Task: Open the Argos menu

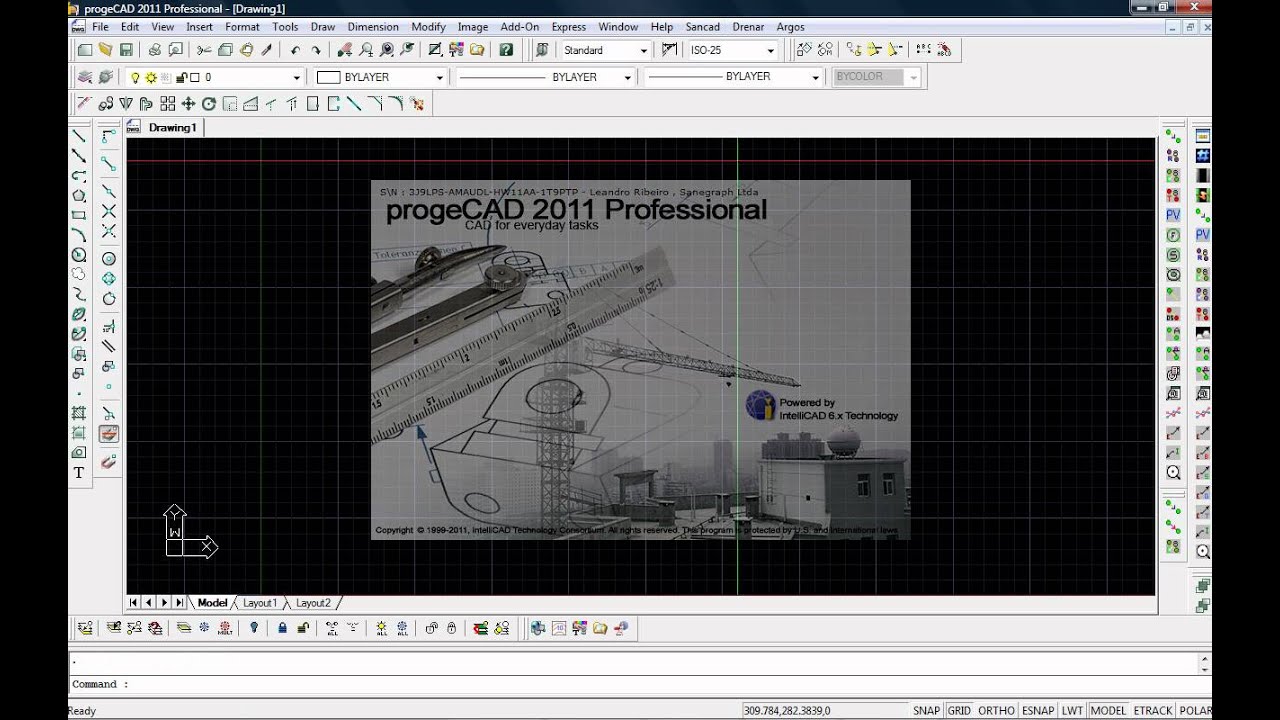Action: pyautogui.click(x=790, y=27)
